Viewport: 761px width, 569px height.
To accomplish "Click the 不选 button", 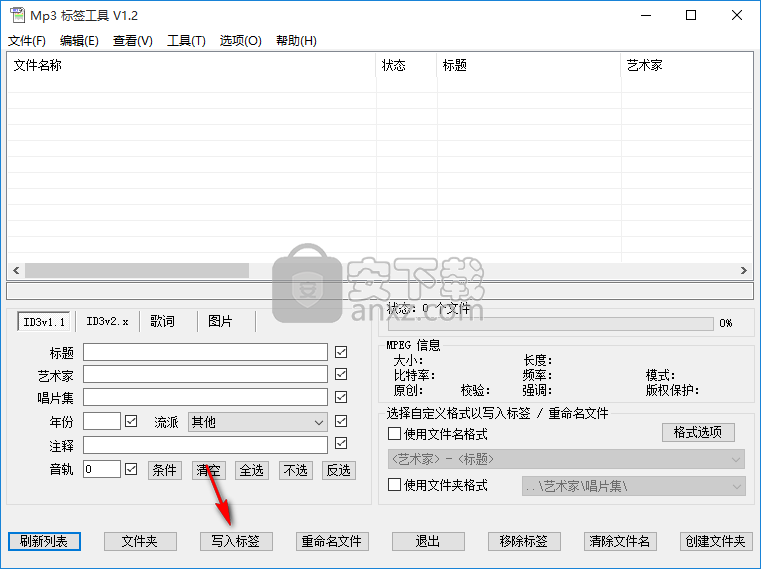I will coord(296,470).
